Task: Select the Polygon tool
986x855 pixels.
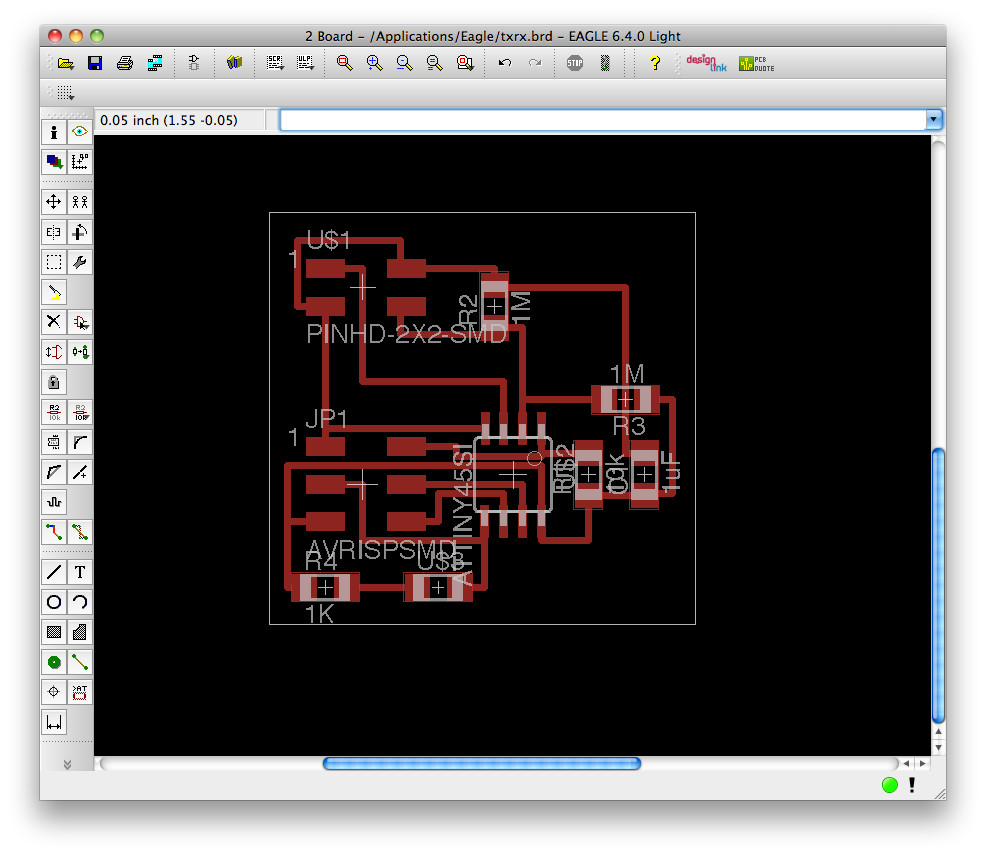Action: pyautogui.click(x=80, y=632)
